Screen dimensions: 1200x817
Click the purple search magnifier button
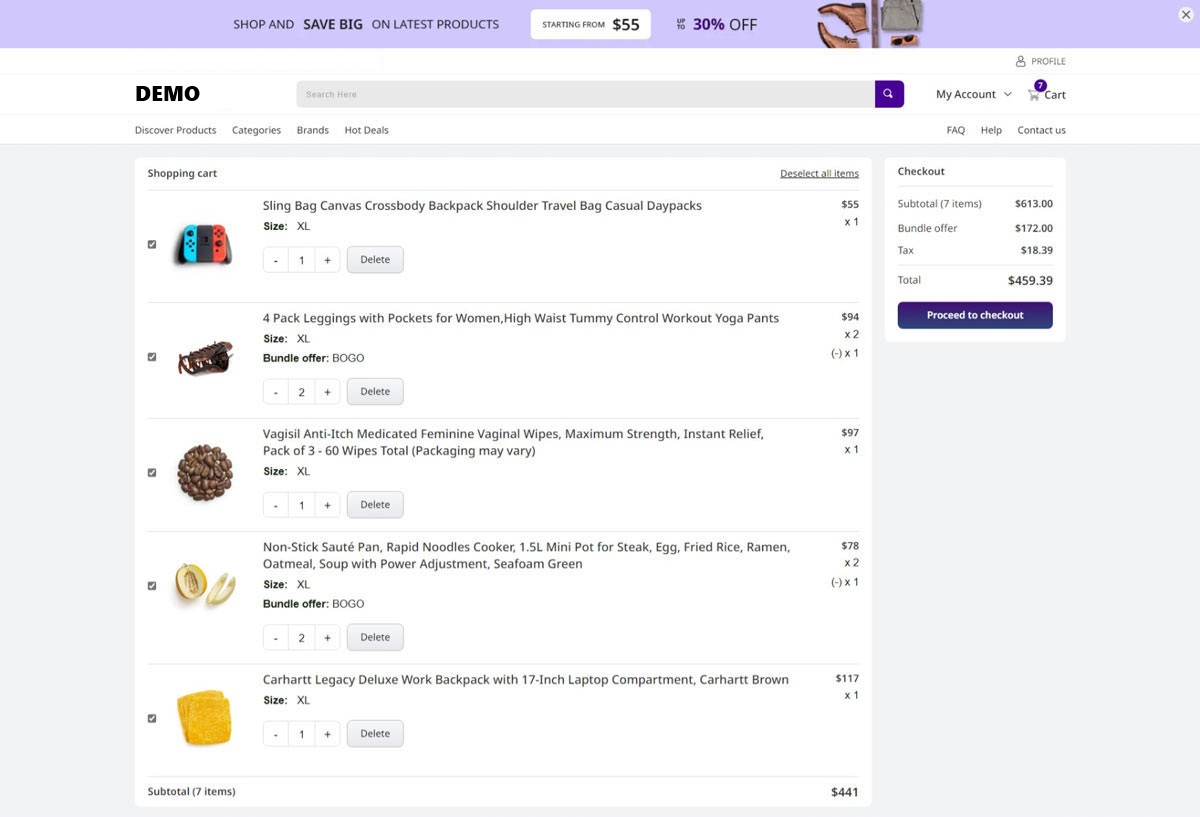888,94
